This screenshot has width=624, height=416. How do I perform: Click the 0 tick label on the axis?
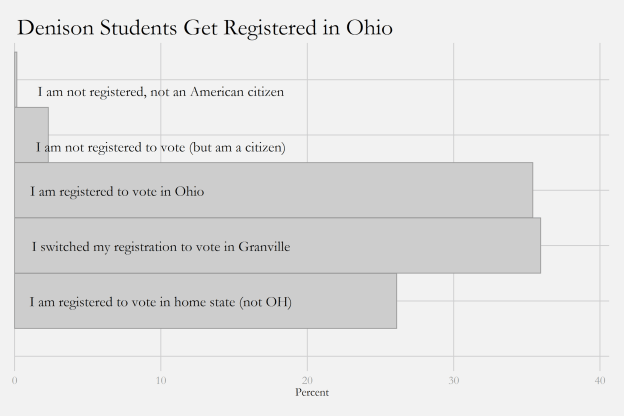tap(14, 380)
